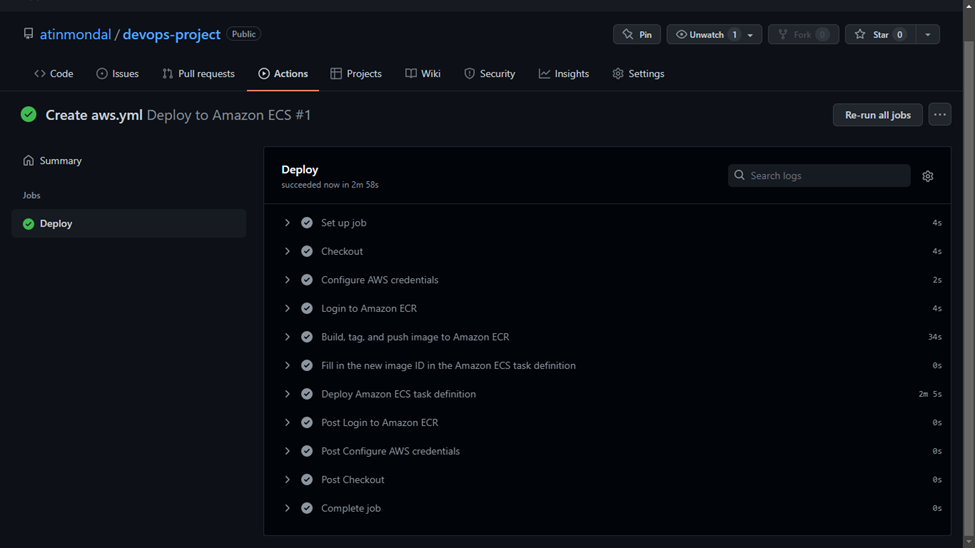The image size is (975, 548).
Task: Expand the Checkout step log
Action: 287,251
